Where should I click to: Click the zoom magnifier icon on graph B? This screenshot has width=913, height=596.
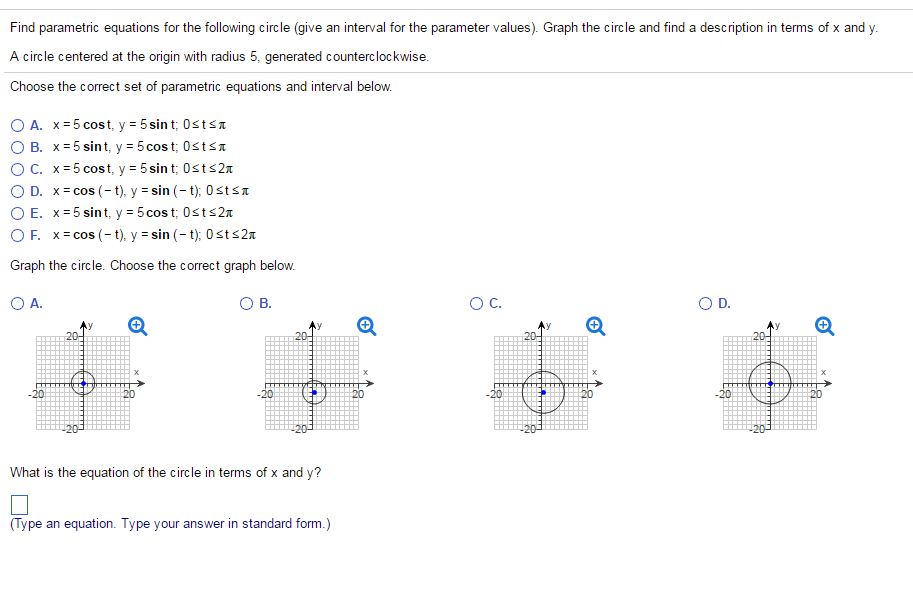tap(364, 324)
